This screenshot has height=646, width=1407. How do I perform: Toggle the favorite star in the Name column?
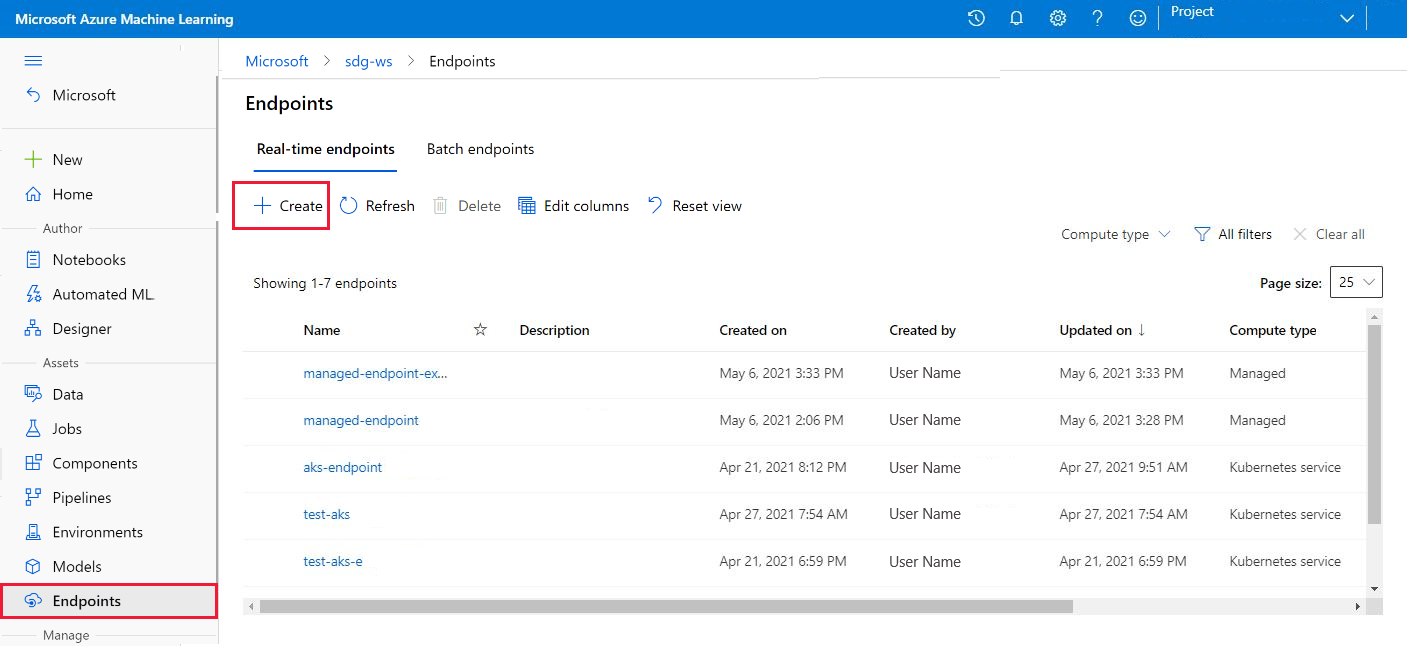click(480, 329)
